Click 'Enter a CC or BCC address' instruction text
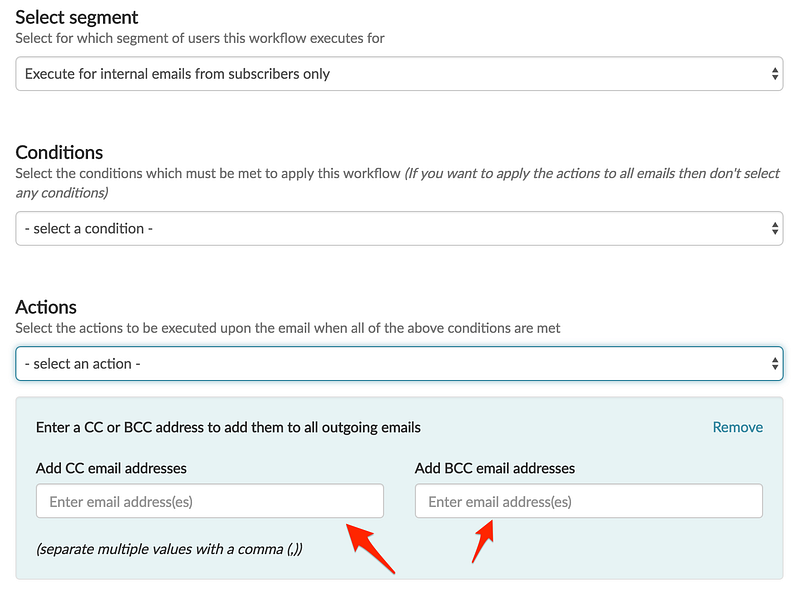800x595 pixels. pos(228,427)
